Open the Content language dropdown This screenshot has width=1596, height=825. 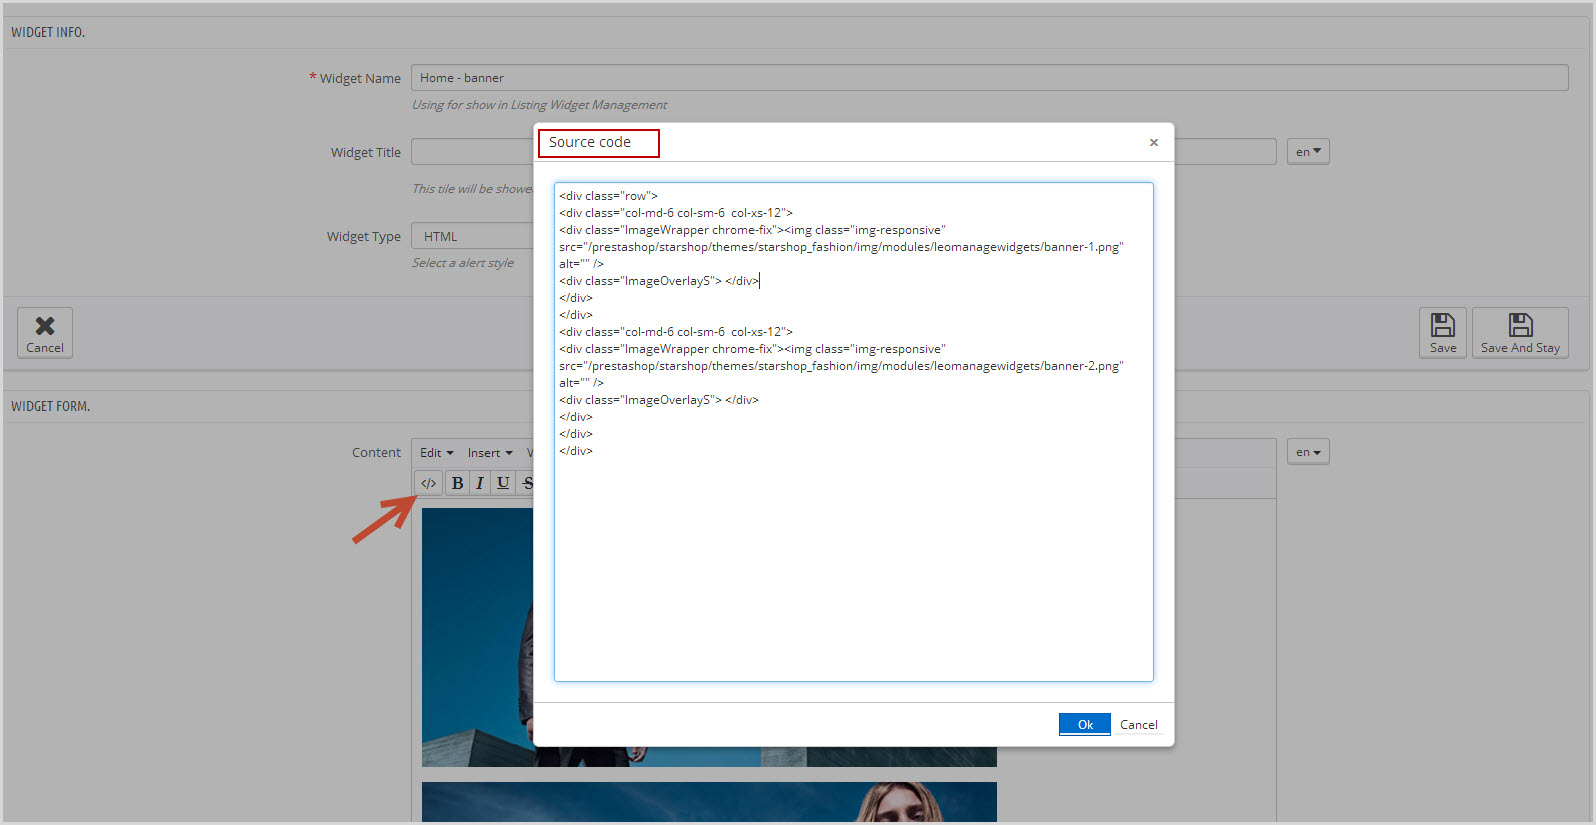pyautogui.click(x=1308, y=452)
